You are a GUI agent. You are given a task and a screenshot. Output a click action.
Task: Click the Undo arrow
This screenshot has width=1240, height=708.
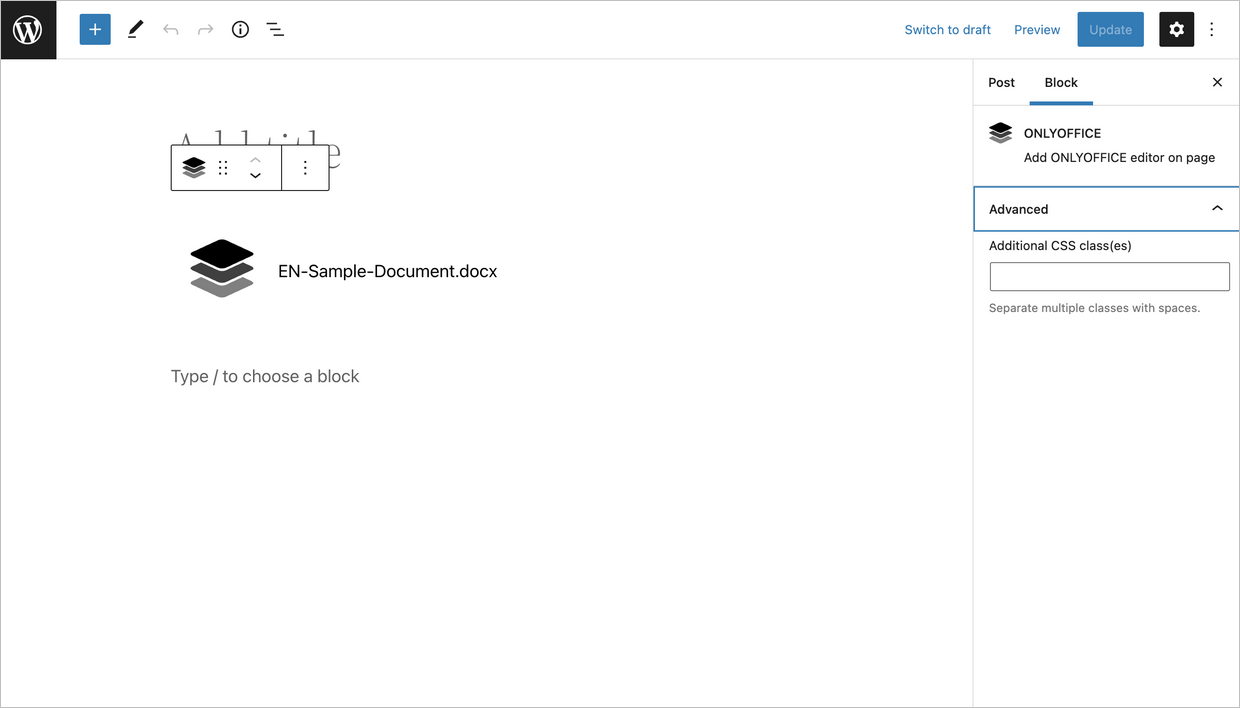click(171, 30)
